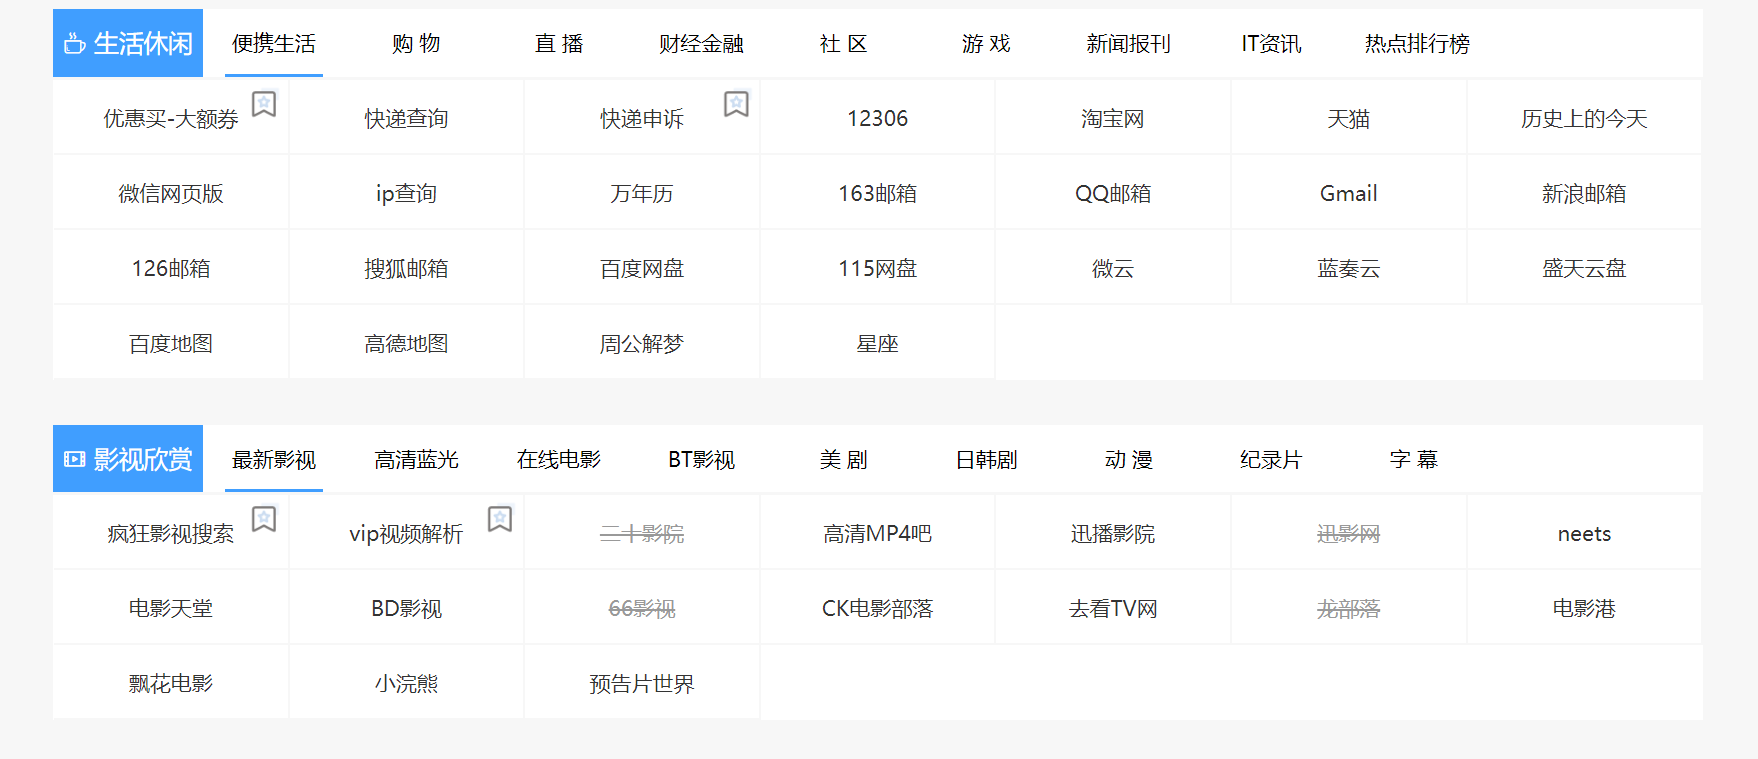Select the 游戏 tab
Screen dimensions: 1758x759
pos(986,44)
